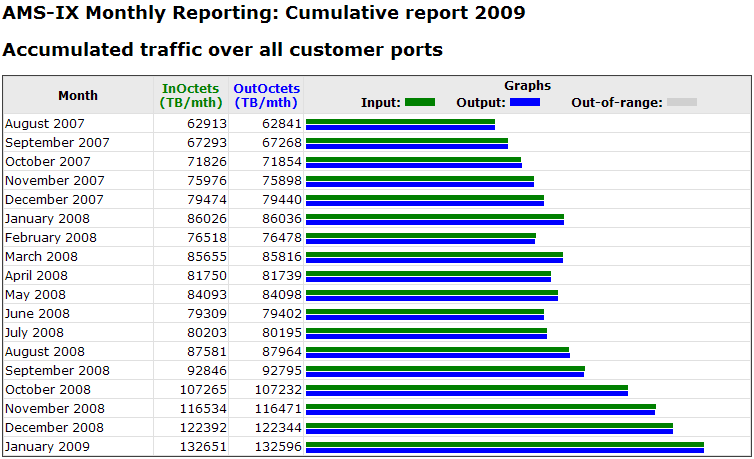Select the January 2009 row label

point(47,447)
